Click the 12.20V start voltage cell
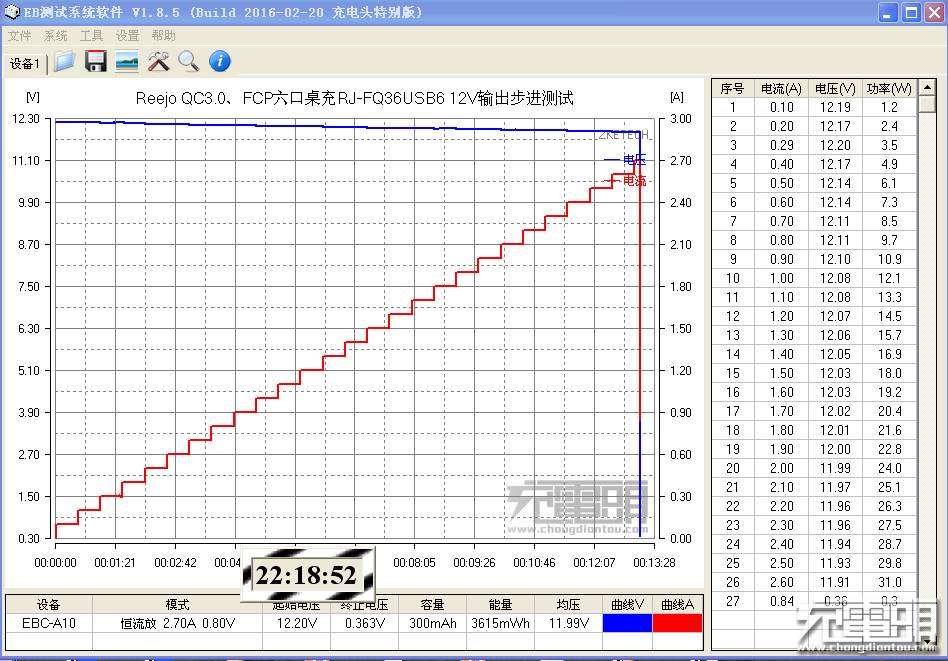 [296, 623]
